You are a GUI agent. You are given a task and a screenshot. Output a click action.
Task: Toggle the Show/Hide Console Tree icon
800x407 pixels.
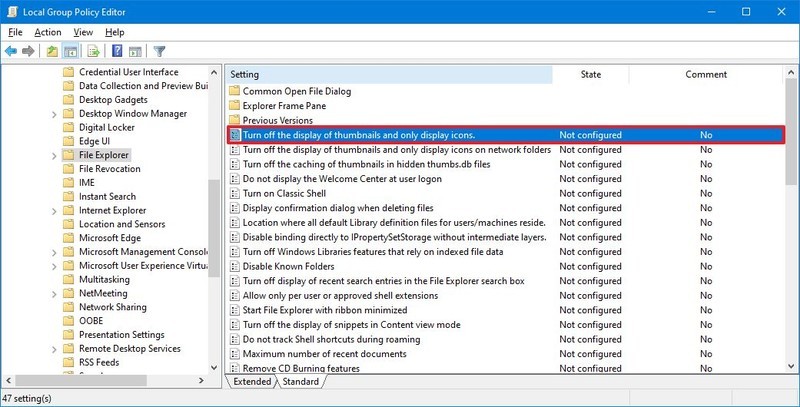tap(70, 51)
